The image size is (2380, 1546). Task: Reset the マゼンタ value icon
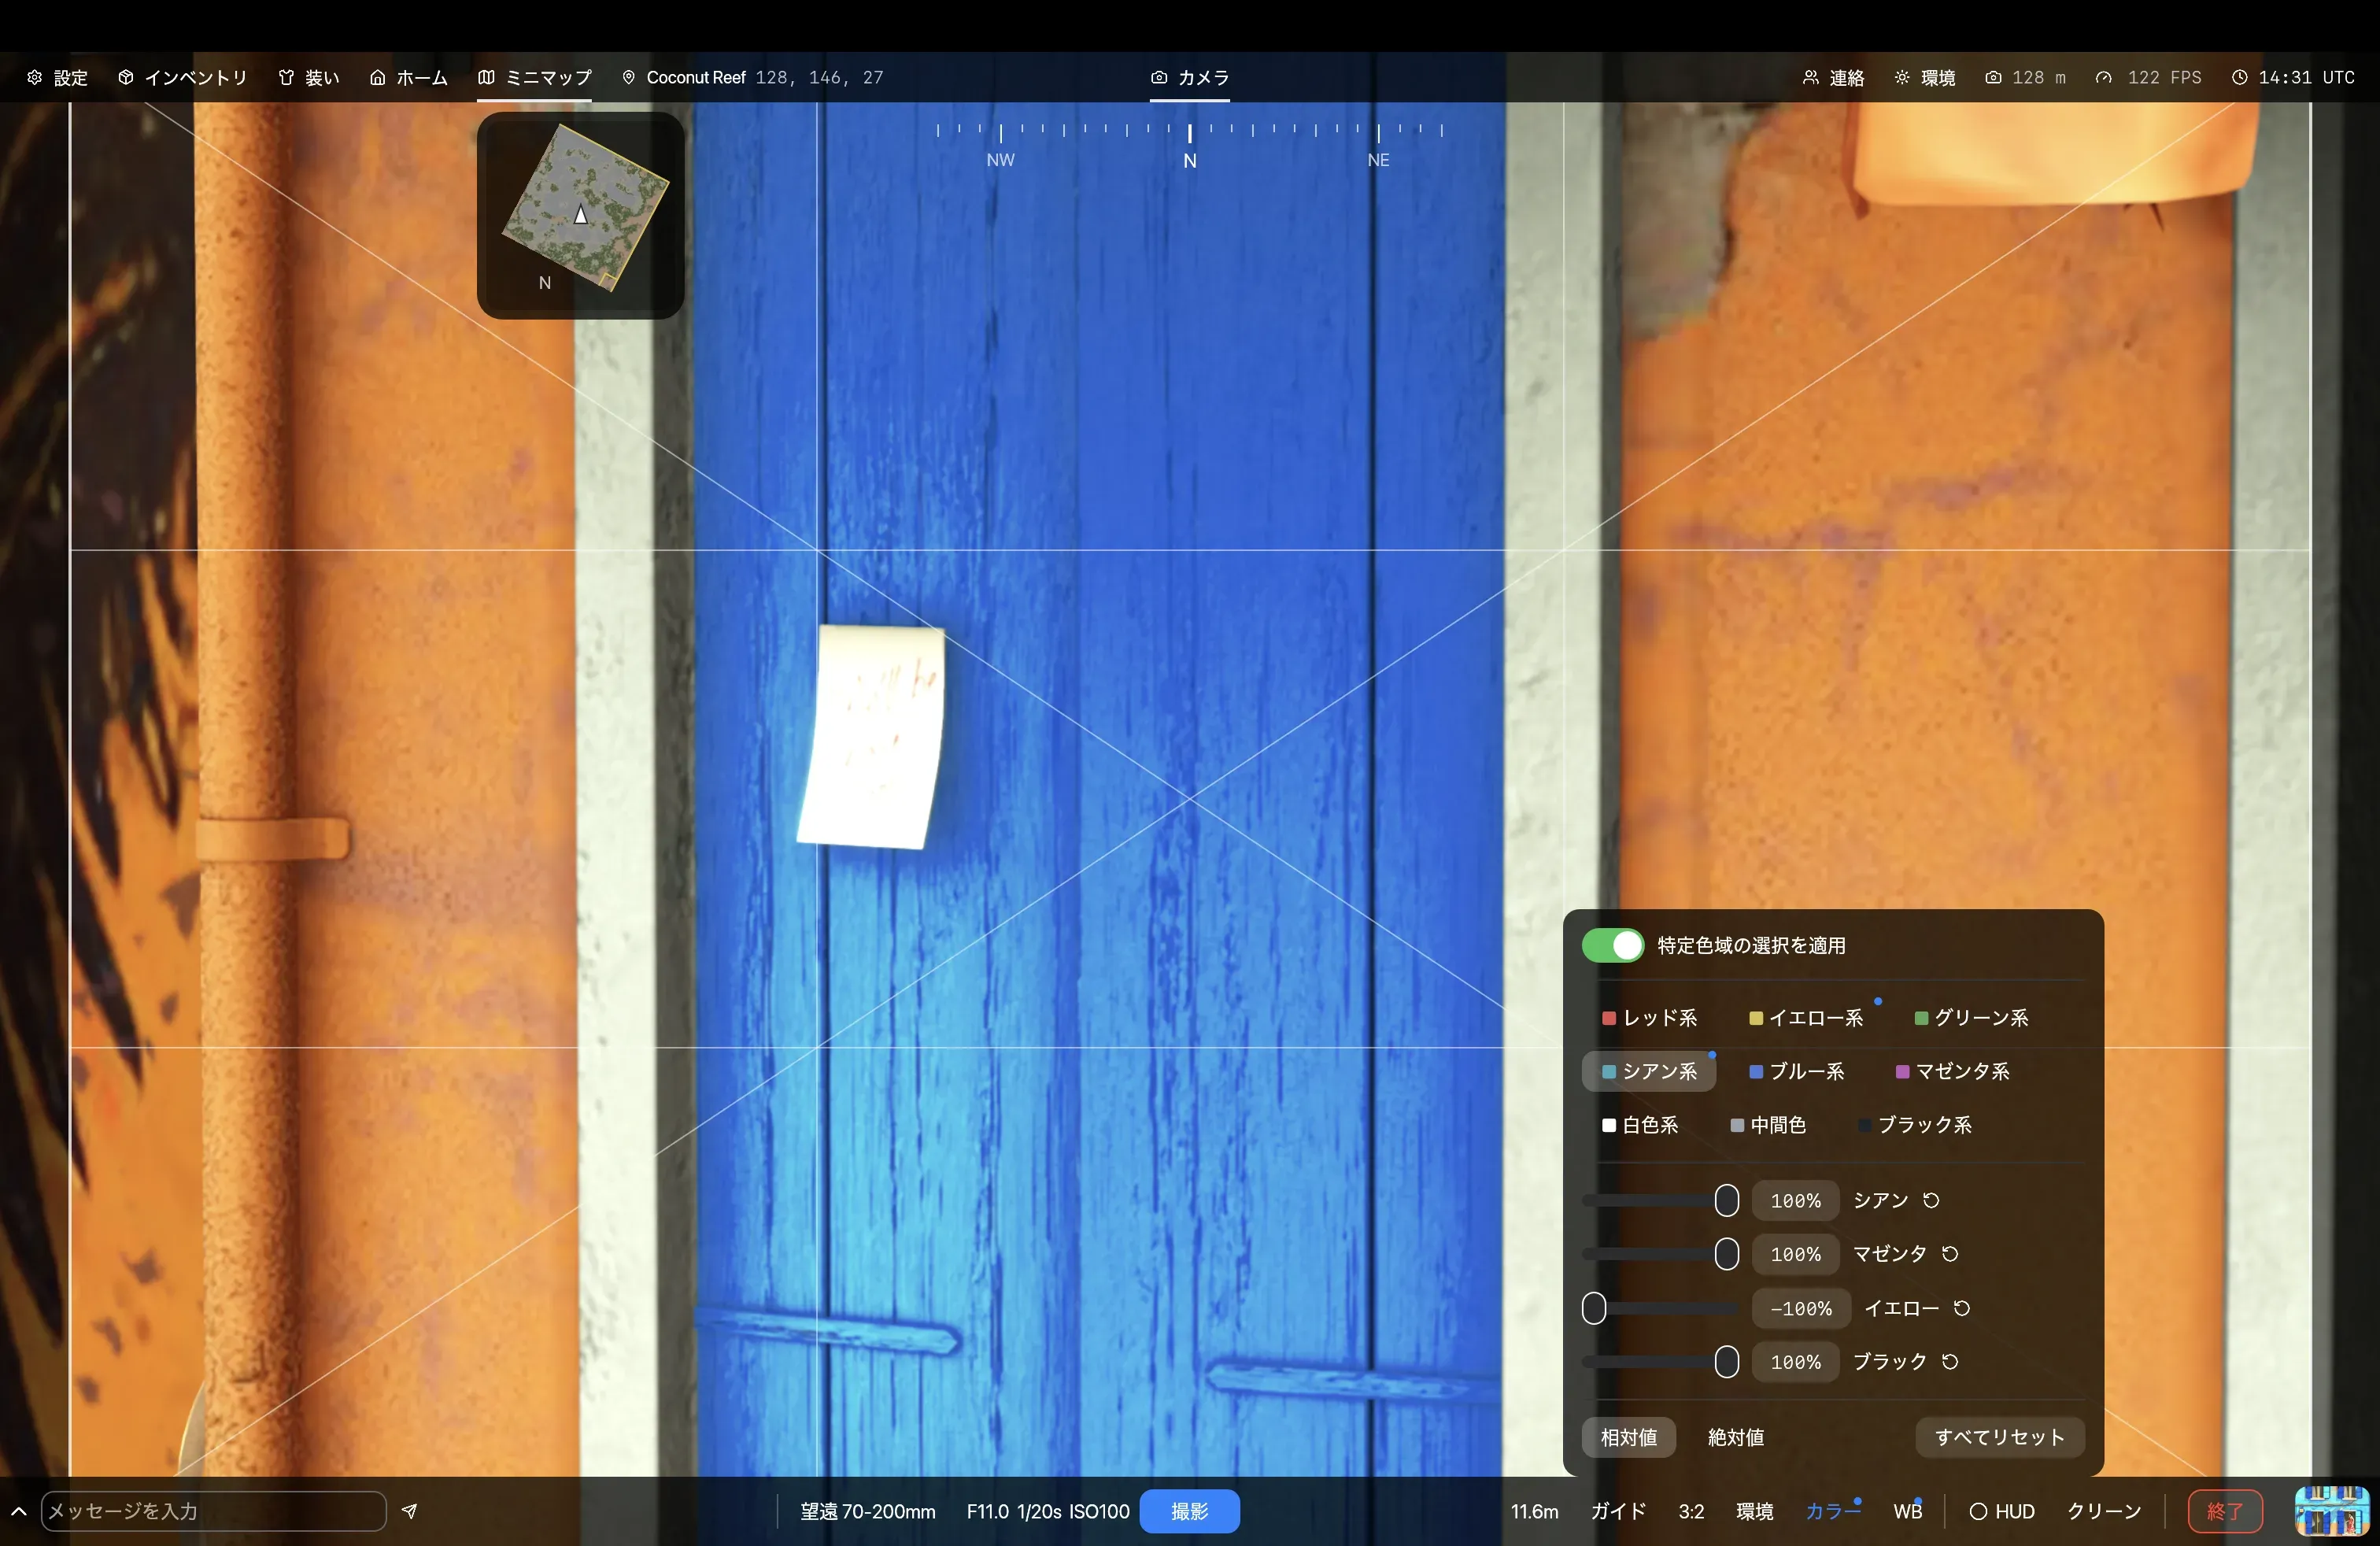[x=1950, y=1254]
